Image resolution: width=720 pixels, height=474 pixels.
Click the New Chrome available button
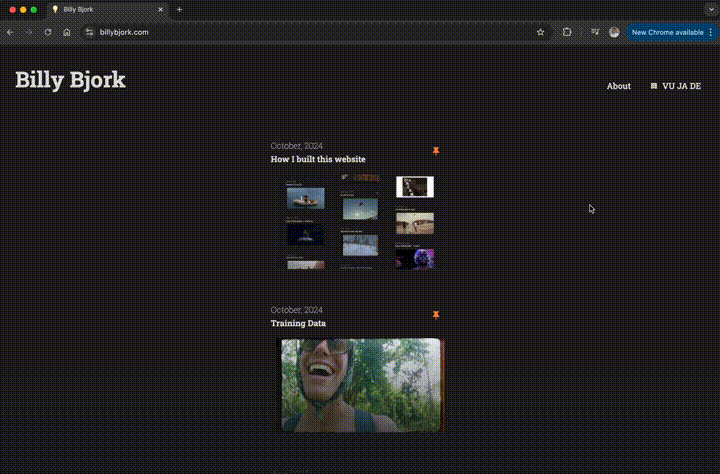click(667, 32)
